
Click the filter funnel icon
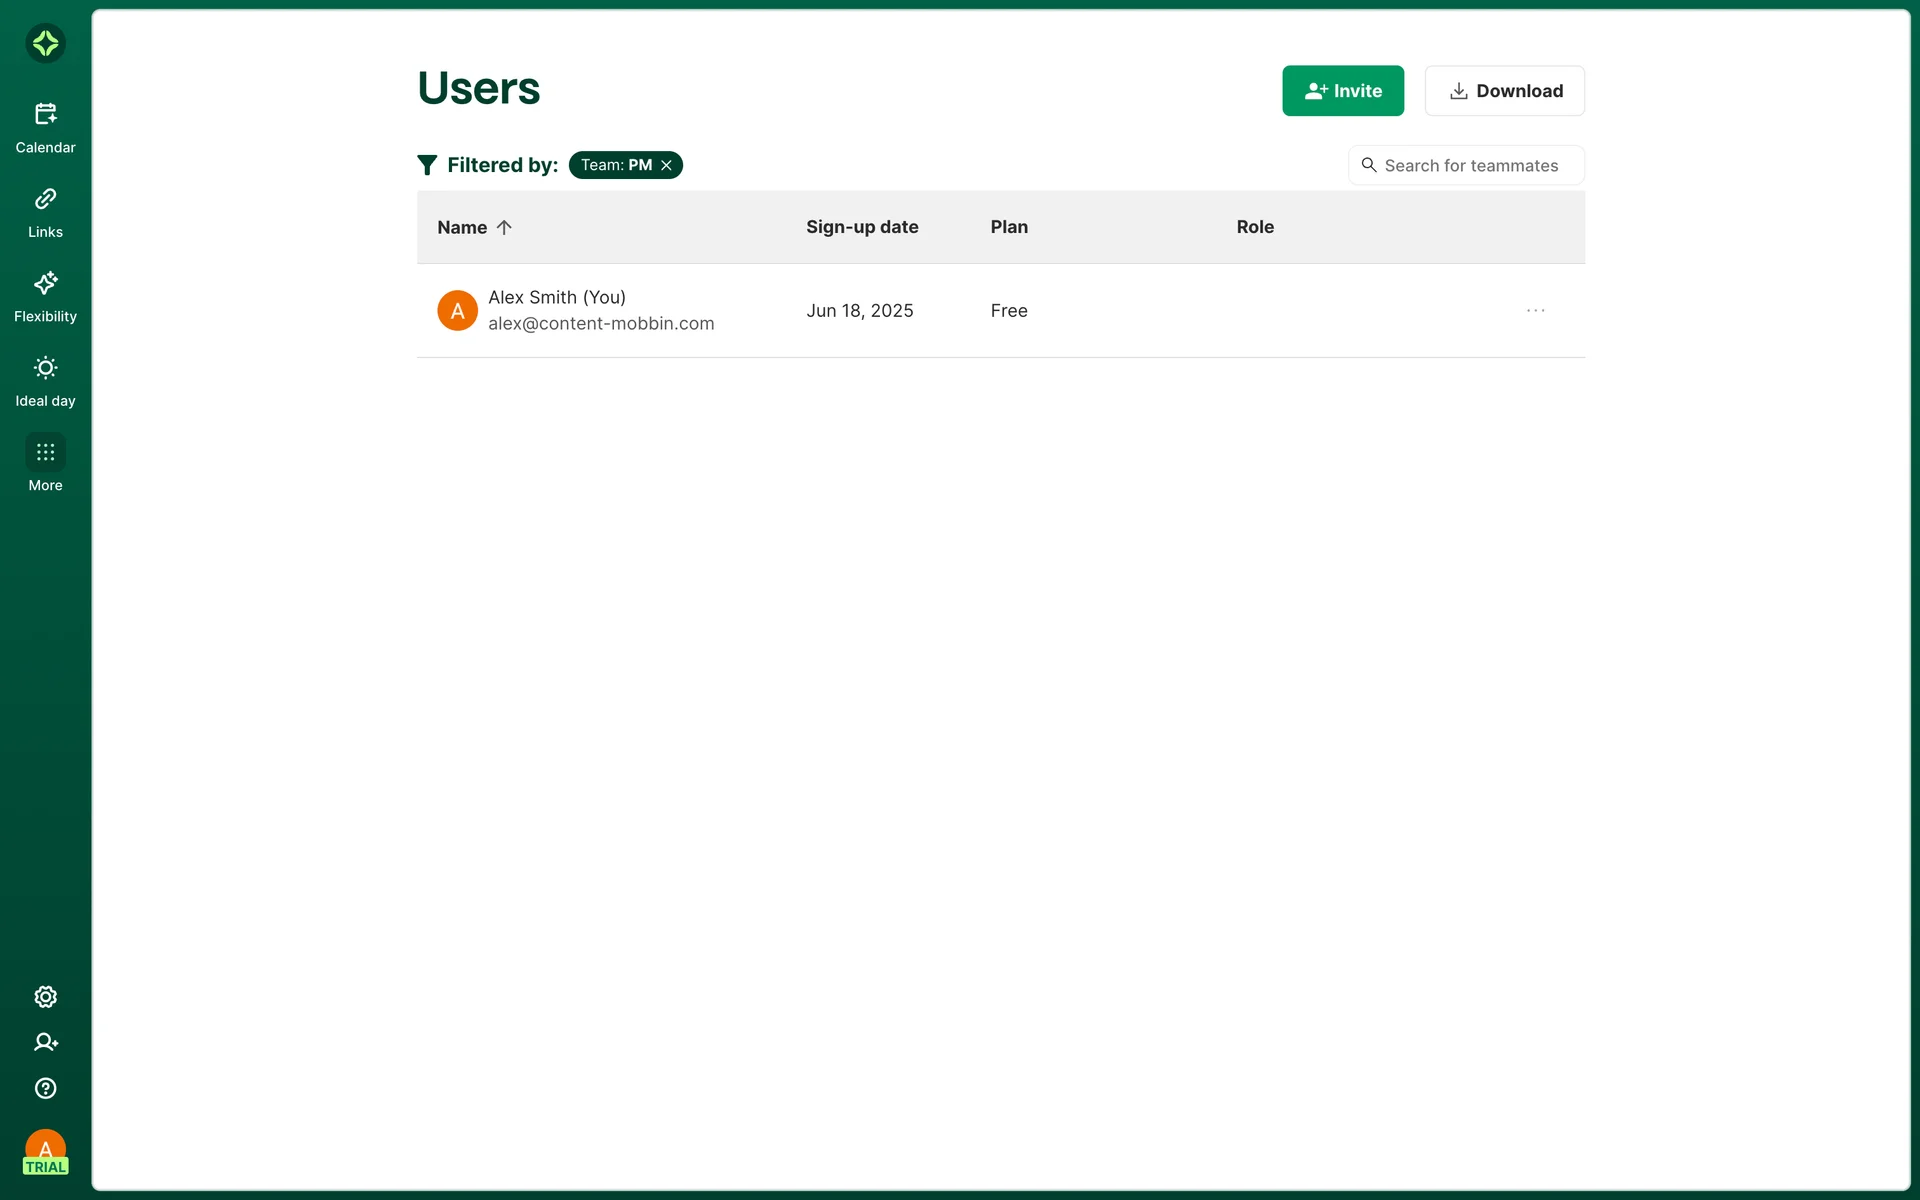tap(427, 165)
